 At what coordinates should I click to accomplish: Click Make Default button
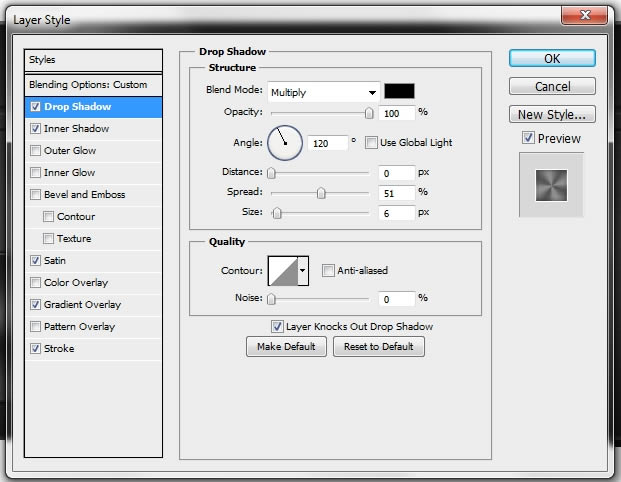click(x=286, y=347)
